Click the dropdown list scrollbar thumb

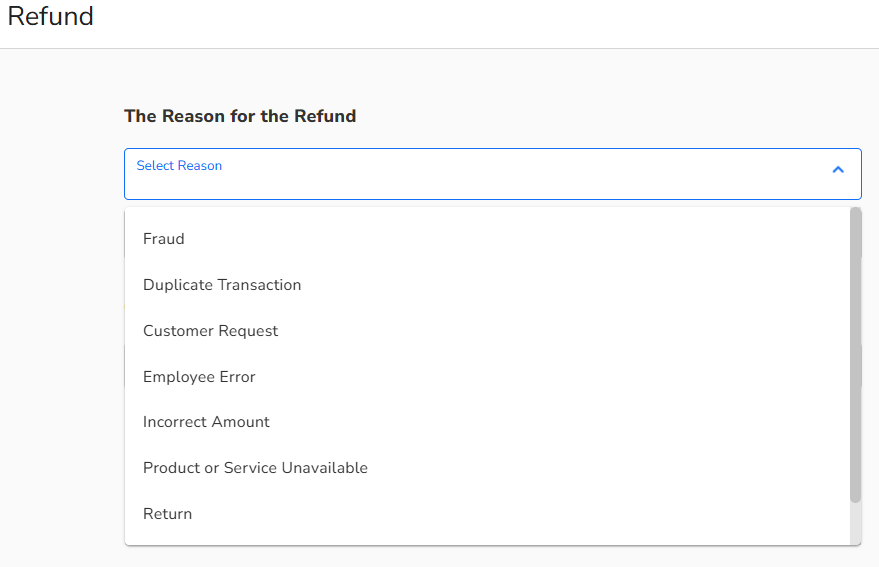(x=855, y=355)
